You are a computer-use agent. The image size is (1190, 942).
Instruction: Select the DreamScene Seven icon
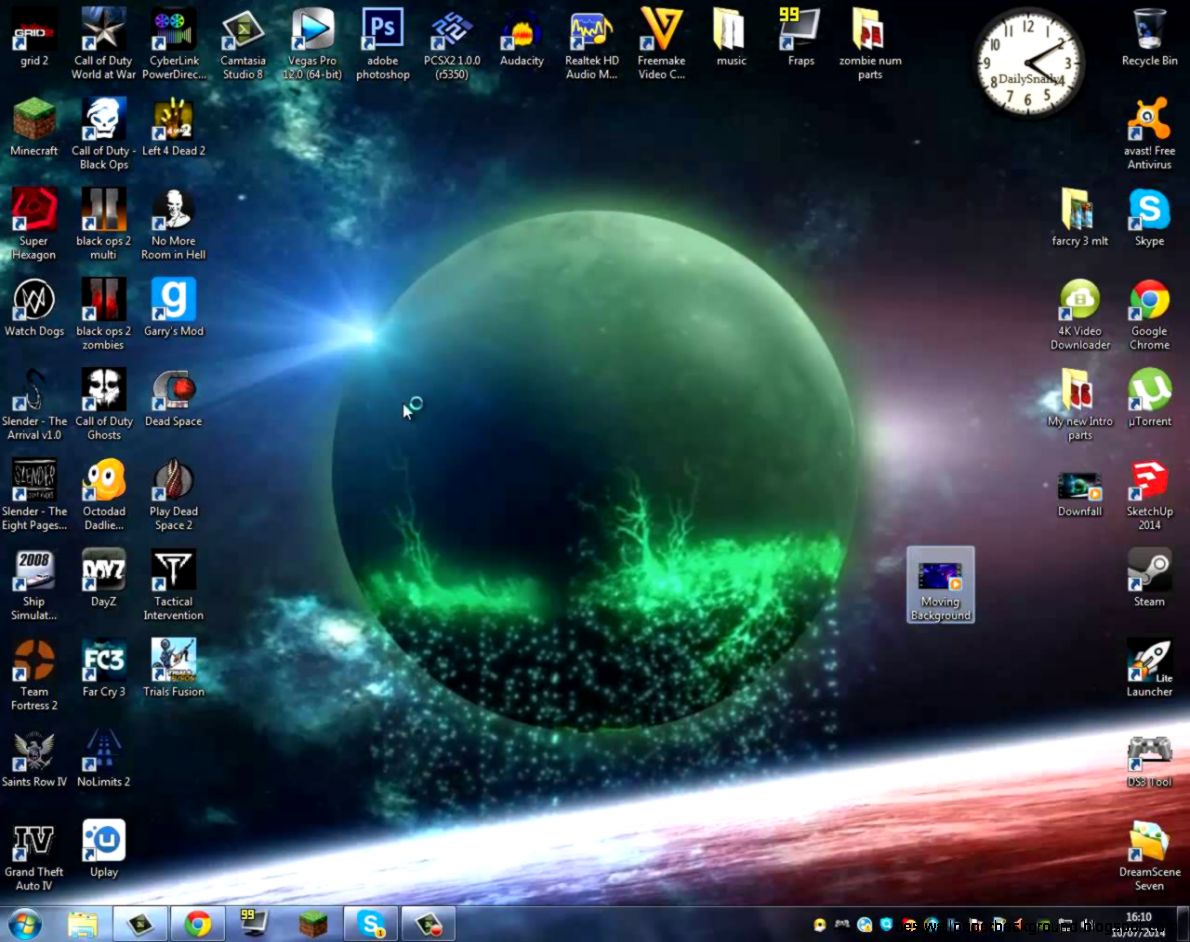[1149, 854]
